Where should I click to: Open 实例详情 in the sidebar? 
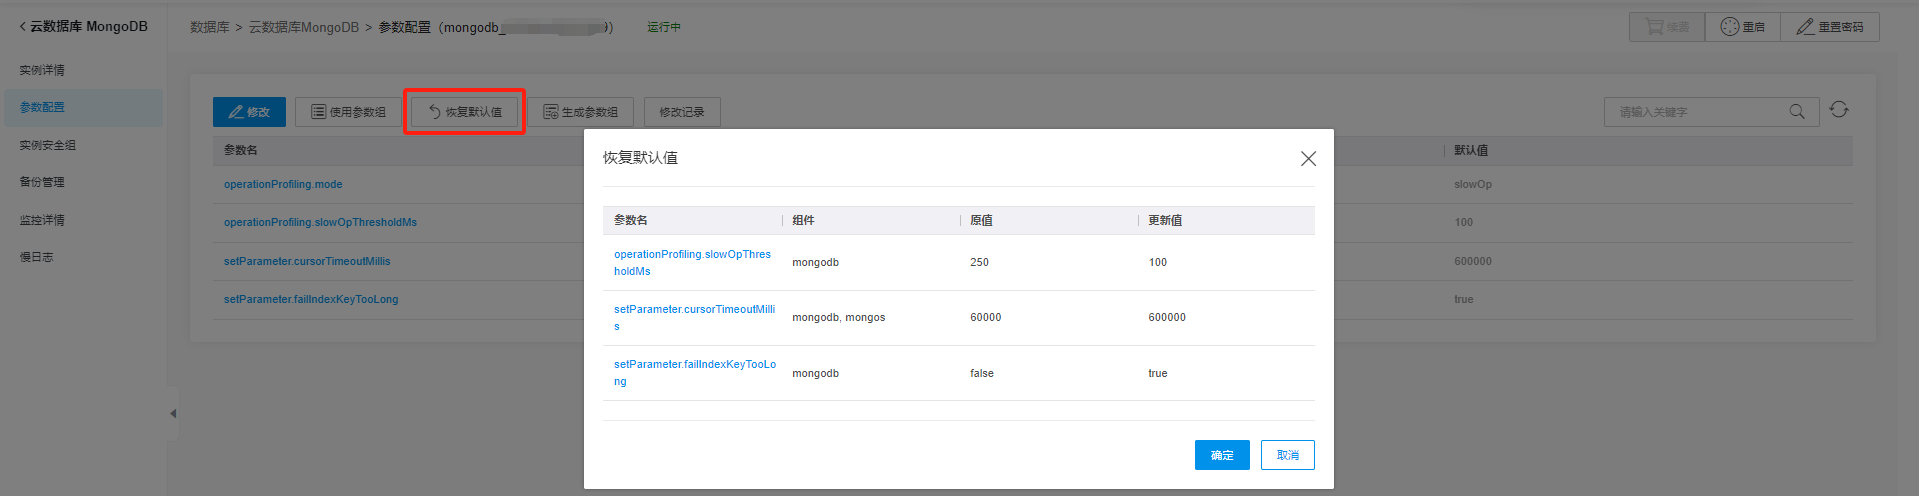tap(42, 70)
